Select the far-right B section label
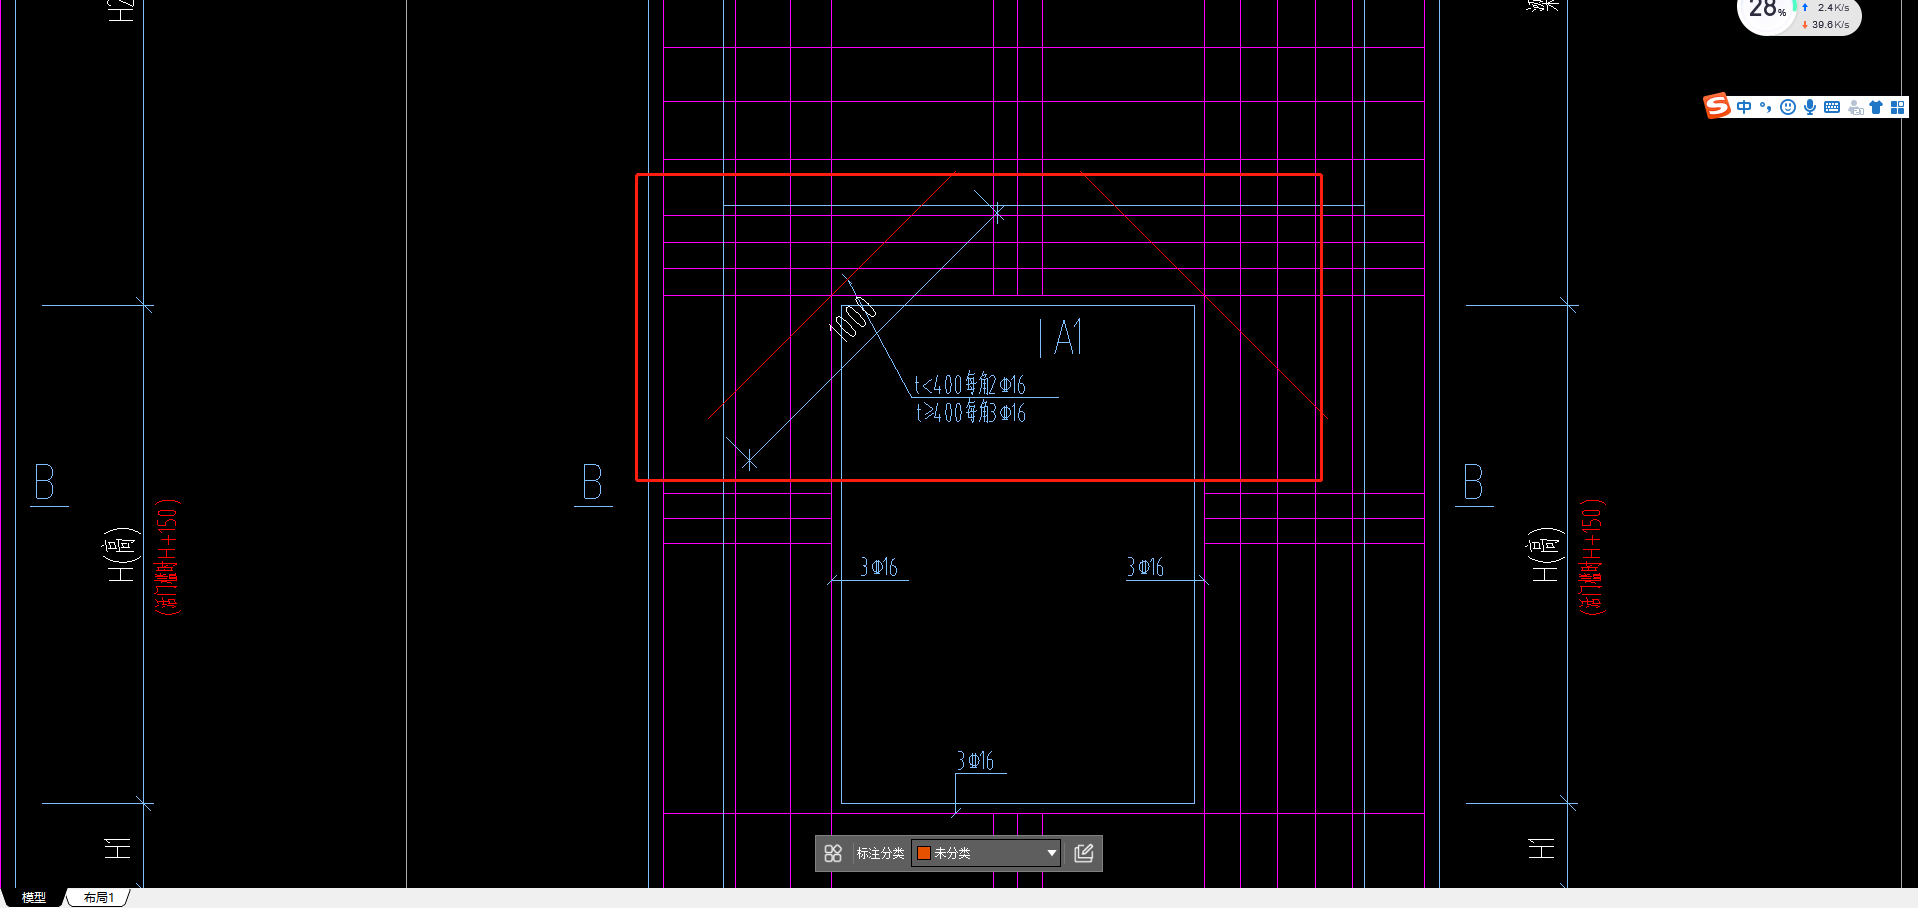This screenshot has height=908, width=1918. point(1473,482)
